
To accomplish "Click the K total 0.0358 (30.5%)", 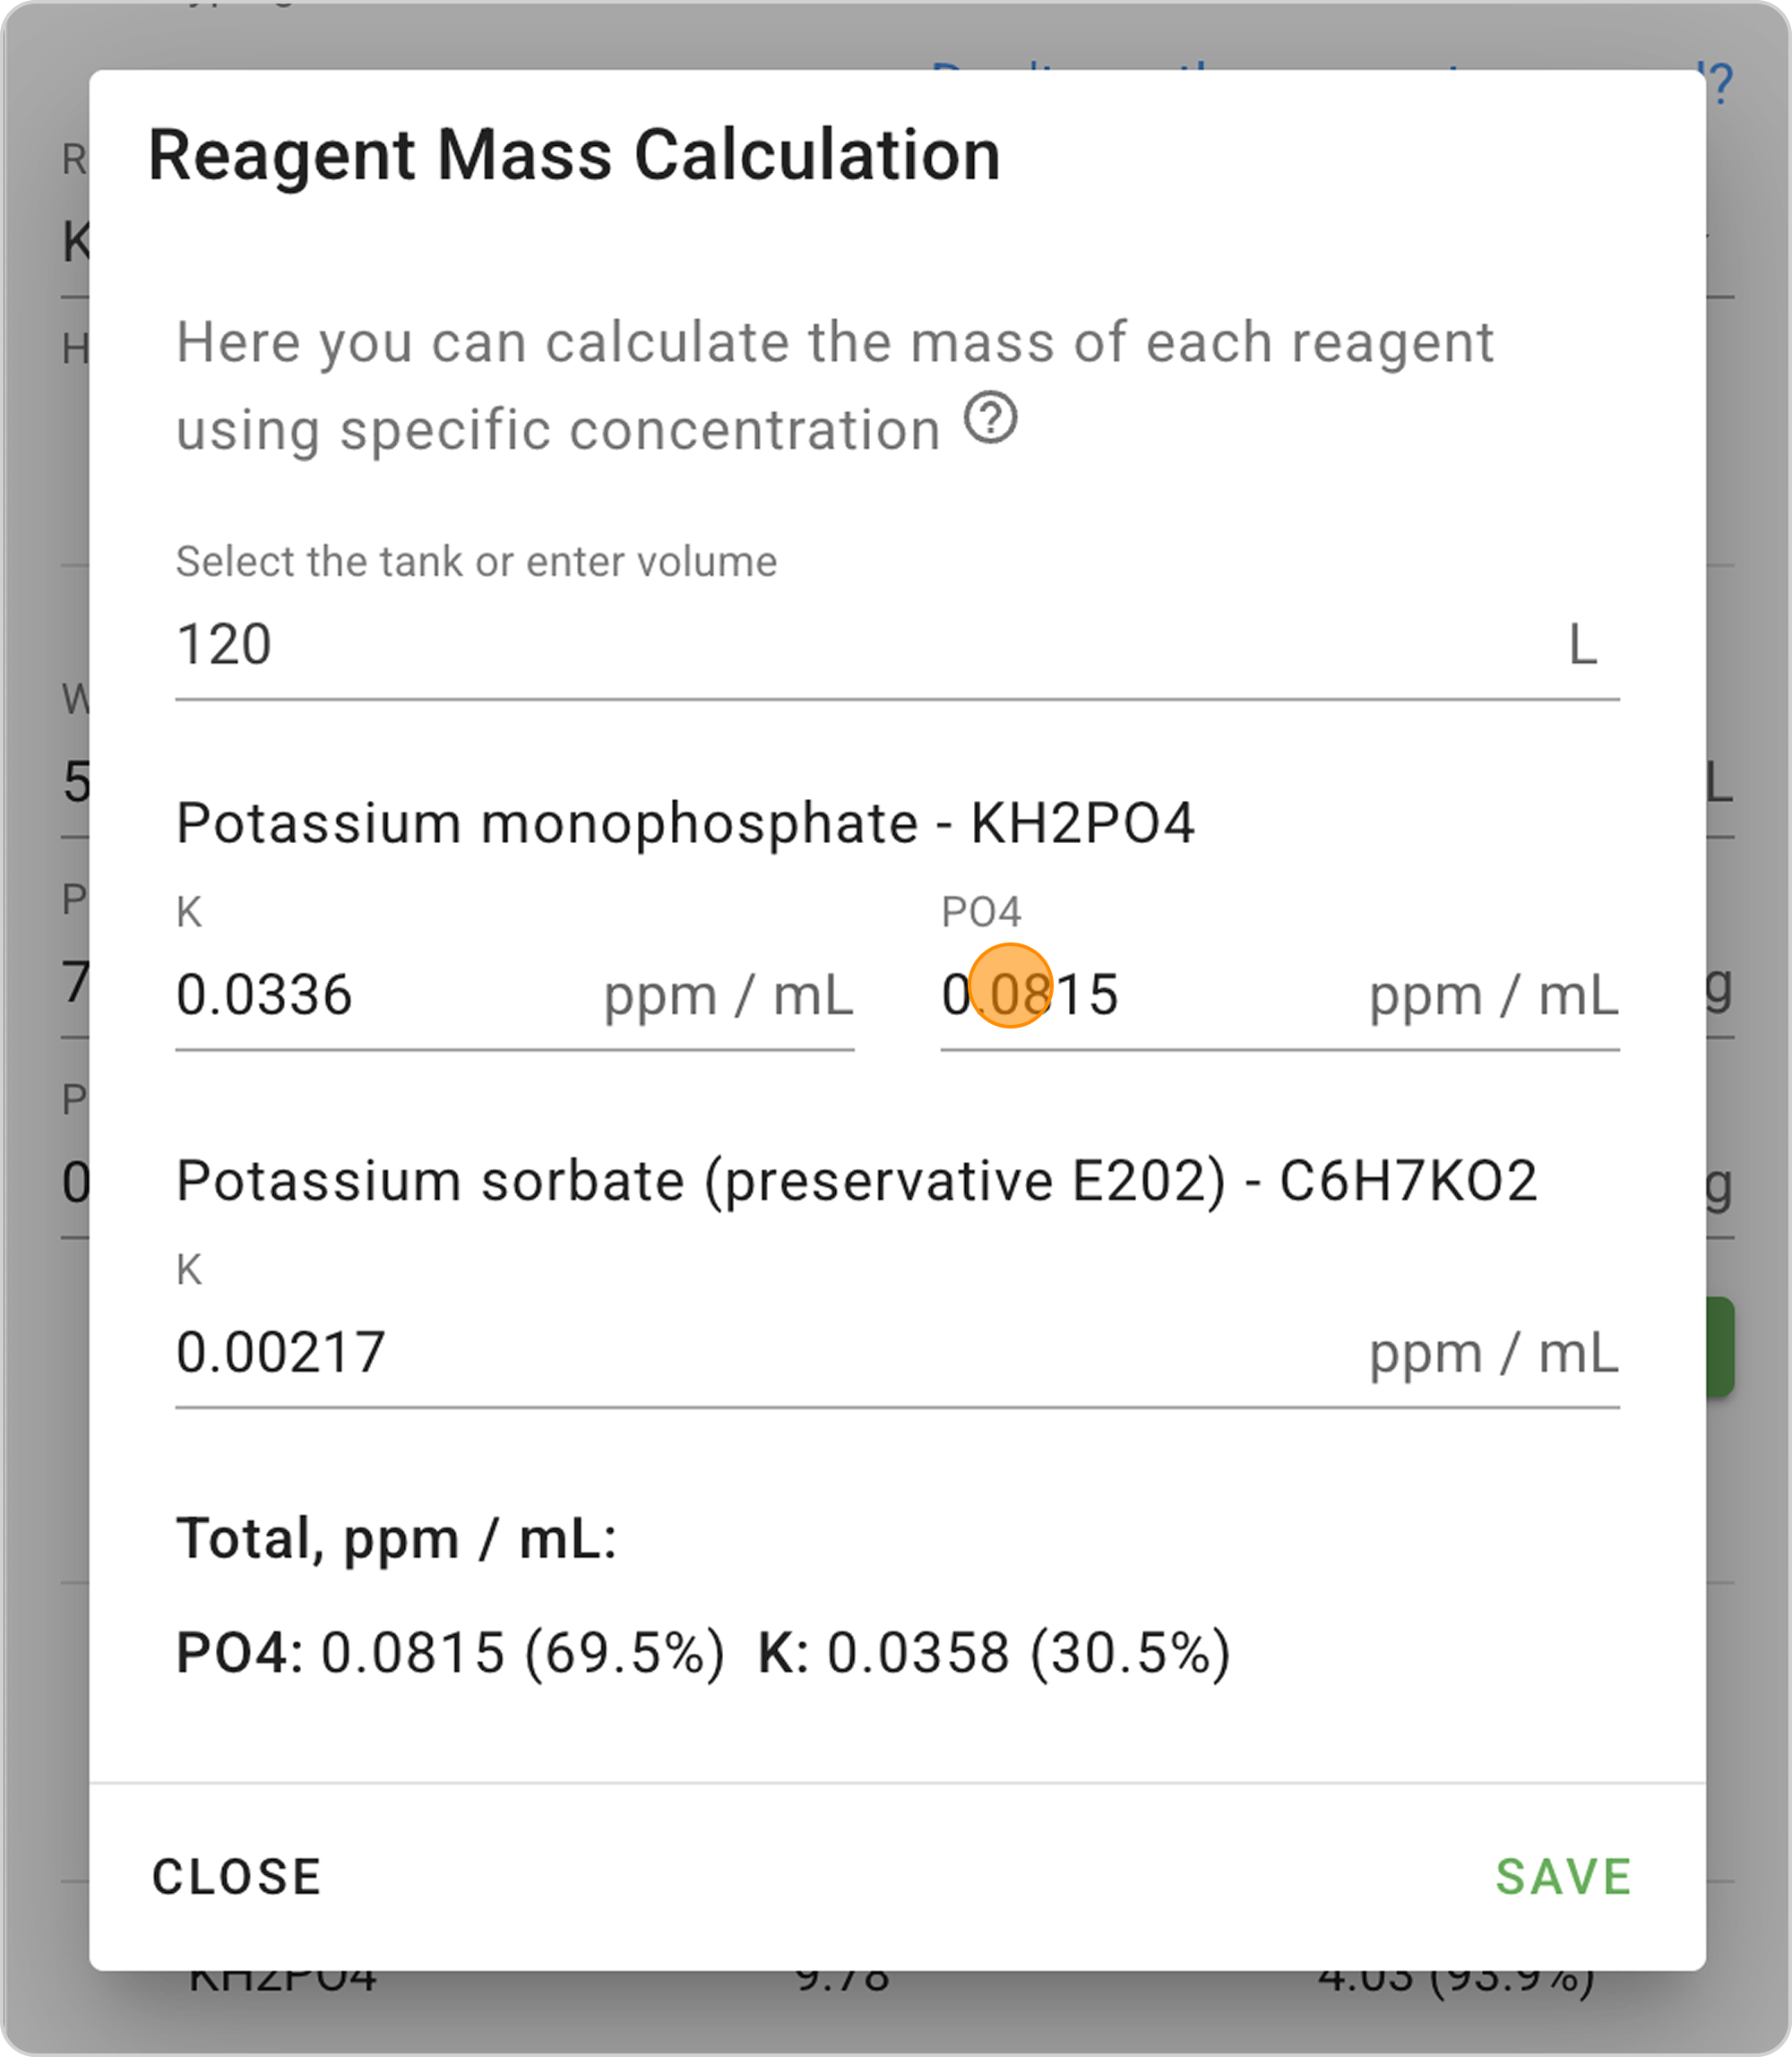I will (994, 1652).
